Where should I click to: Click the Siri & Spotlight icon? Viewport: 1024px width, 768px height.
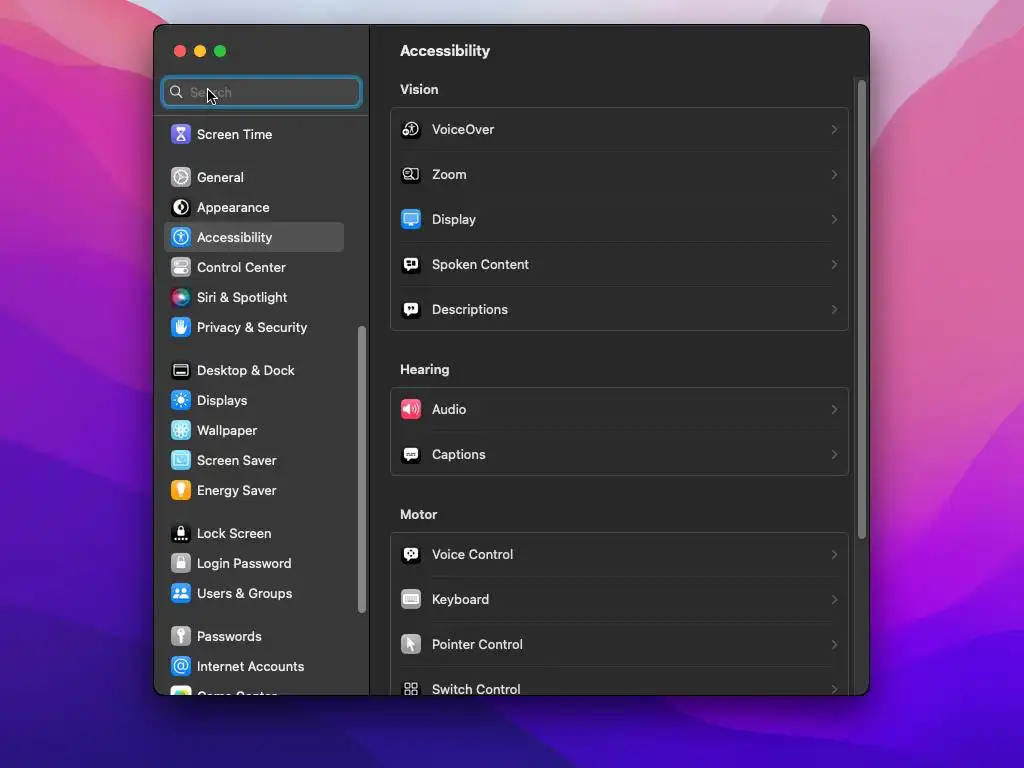click(x=181, y=297)
